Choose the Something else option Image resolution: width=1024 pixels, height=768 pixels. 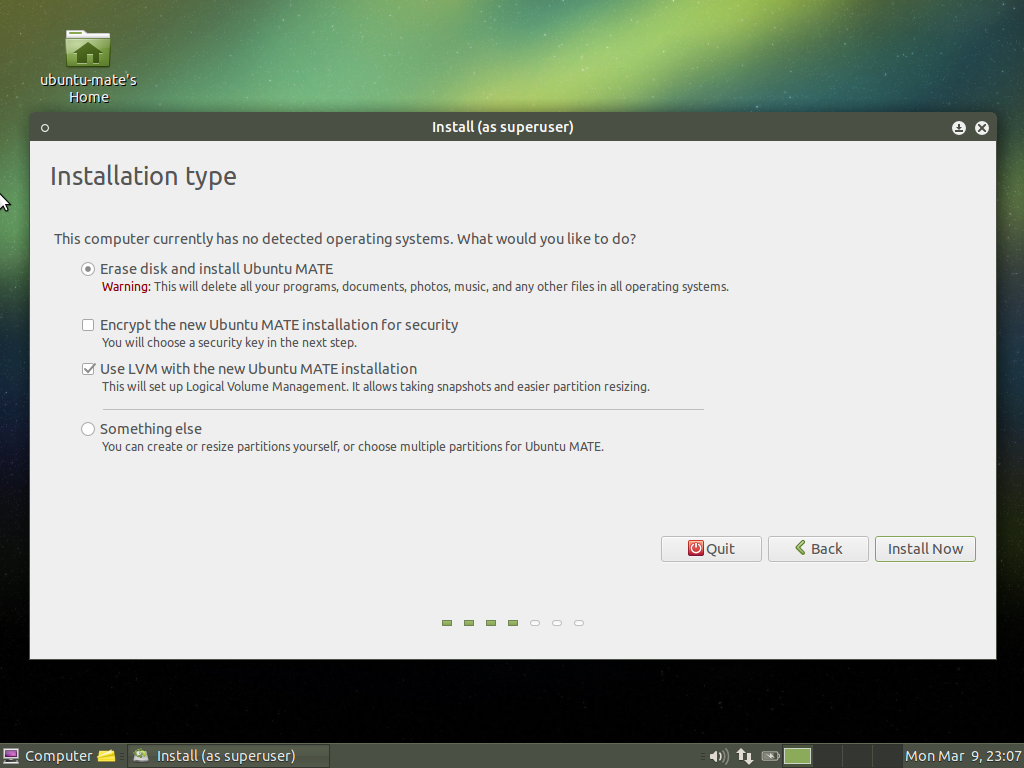[x=142, y=429]
